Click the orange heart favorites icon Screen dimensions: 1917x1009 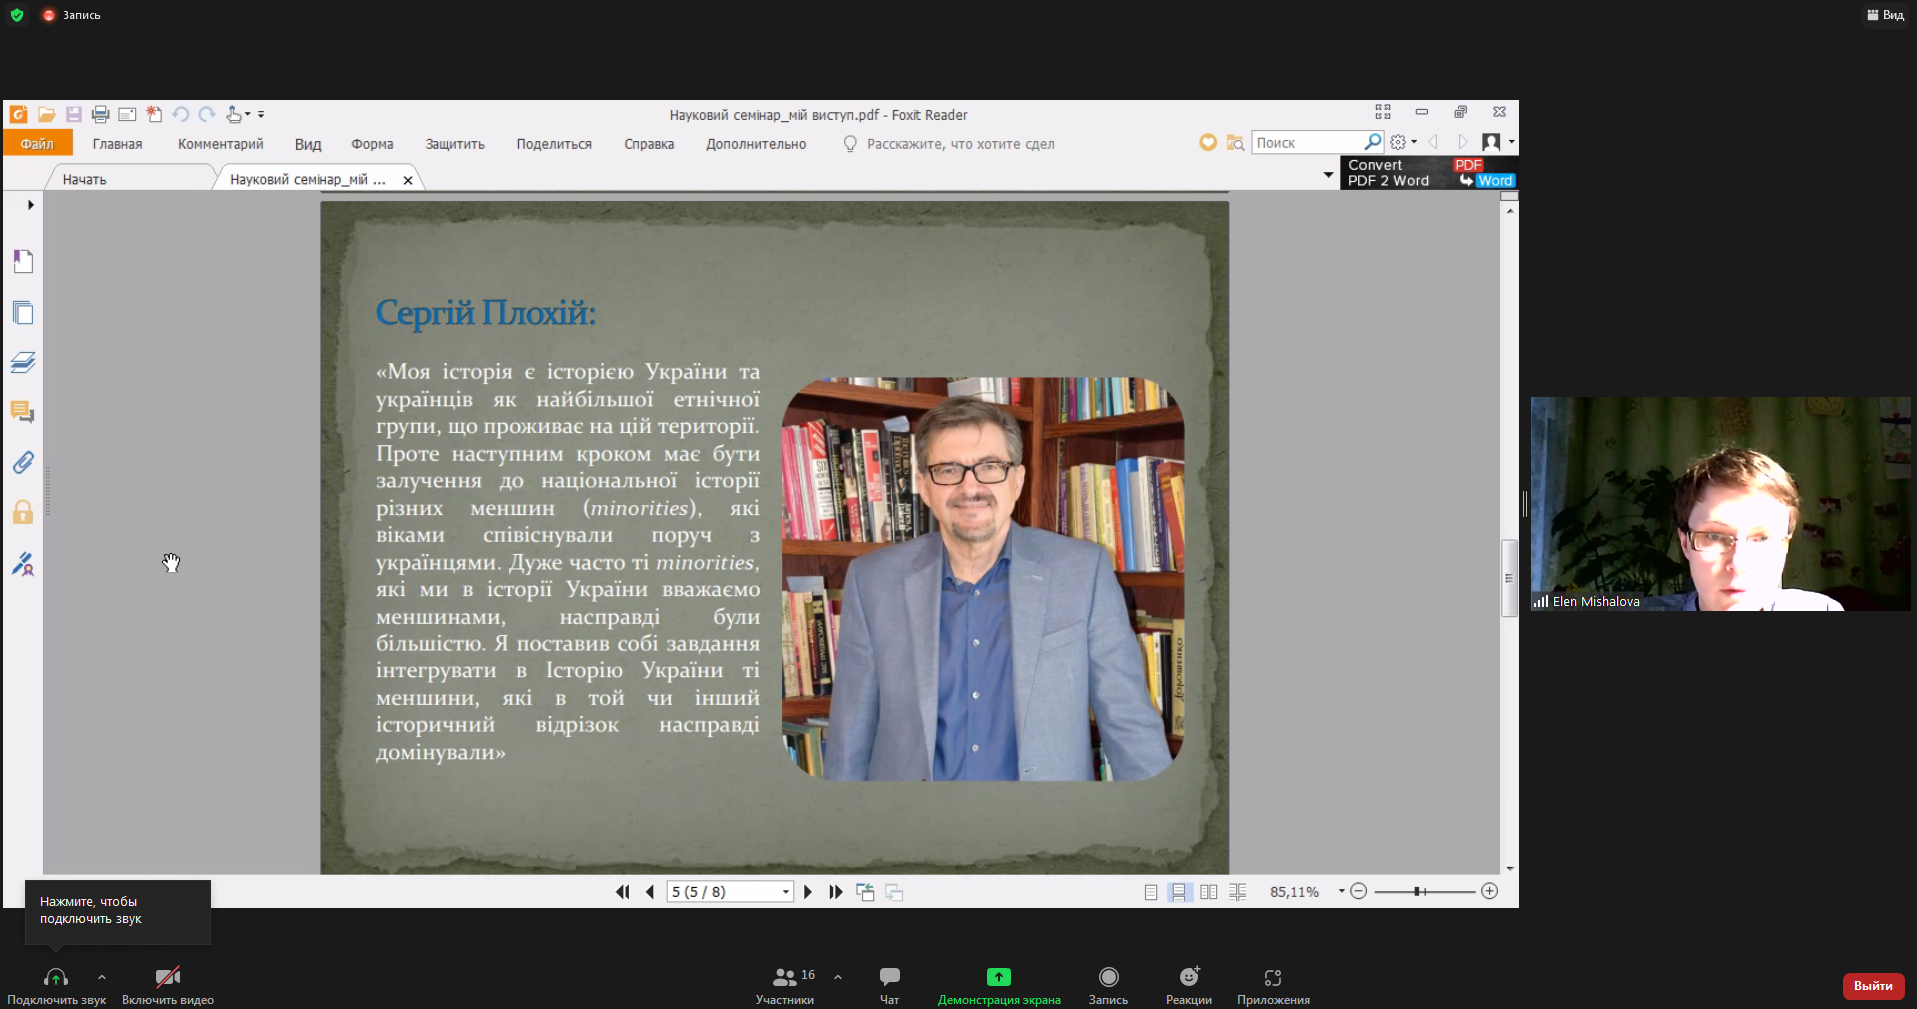click(1208, 143)
